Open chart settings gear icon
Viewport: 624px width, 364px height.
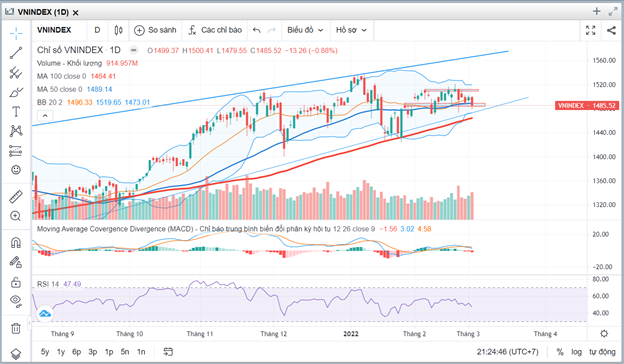pyautogui.click(x=604, y=334)
